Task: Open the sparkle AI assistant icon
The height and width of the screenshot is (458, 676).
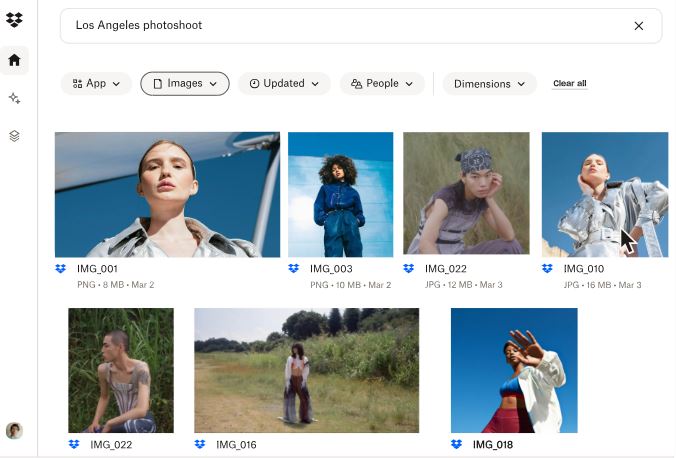Action: click(x=14, y=98)
